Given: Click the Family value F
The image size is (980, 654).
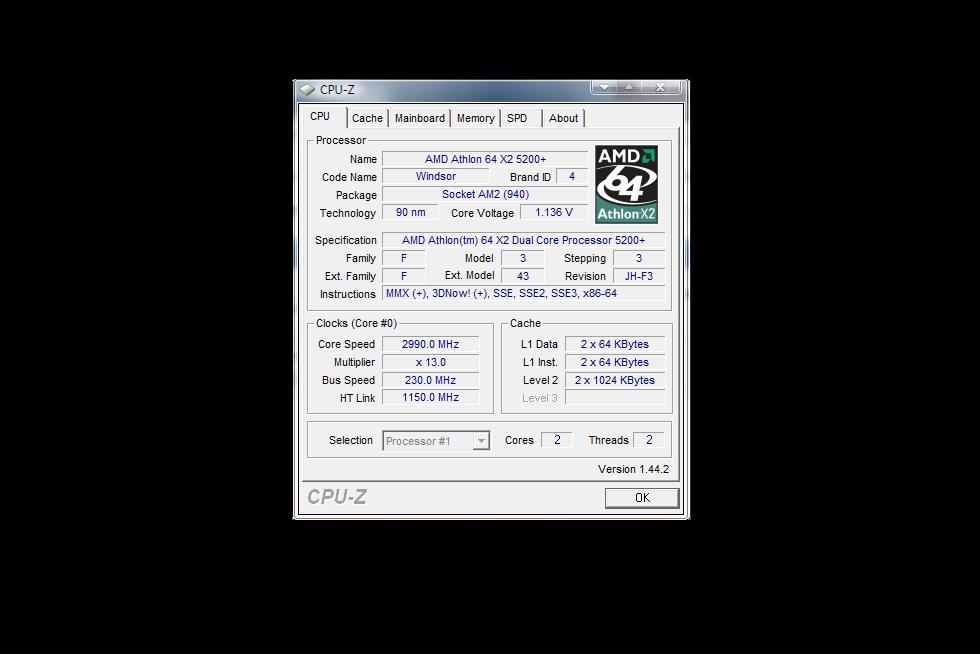Looking at the screenshot, I should 404,258.
